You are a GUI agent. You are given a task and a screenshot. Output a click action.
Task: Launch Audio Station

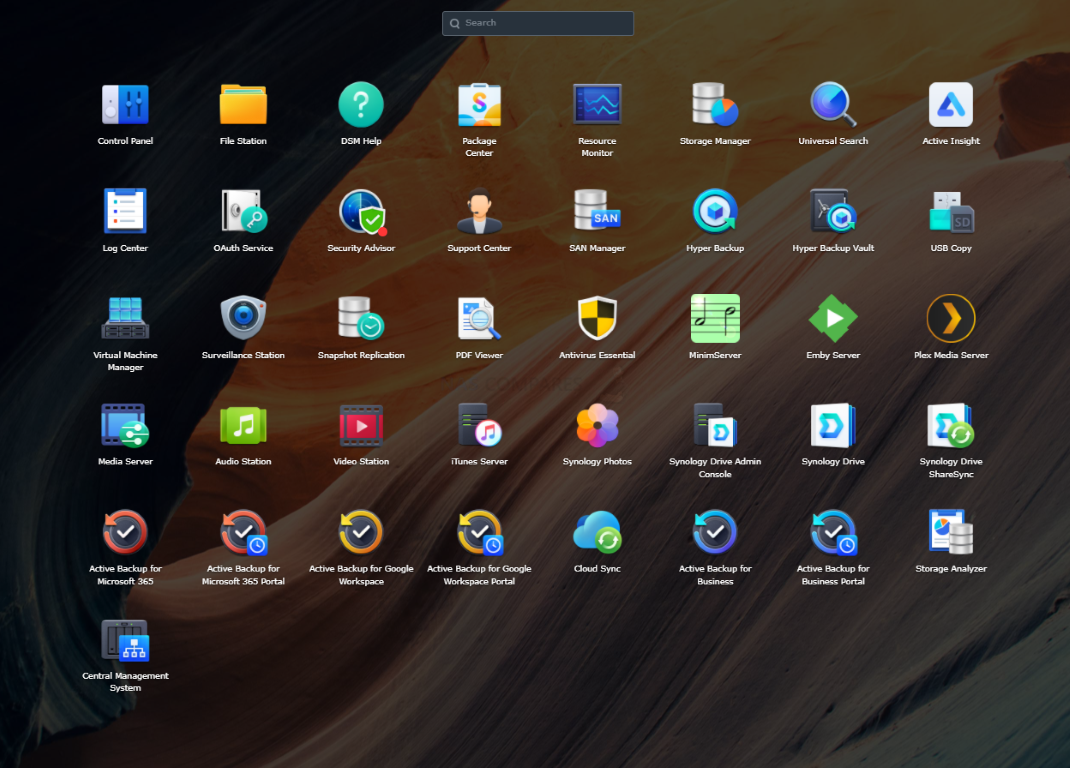[243, 425]
